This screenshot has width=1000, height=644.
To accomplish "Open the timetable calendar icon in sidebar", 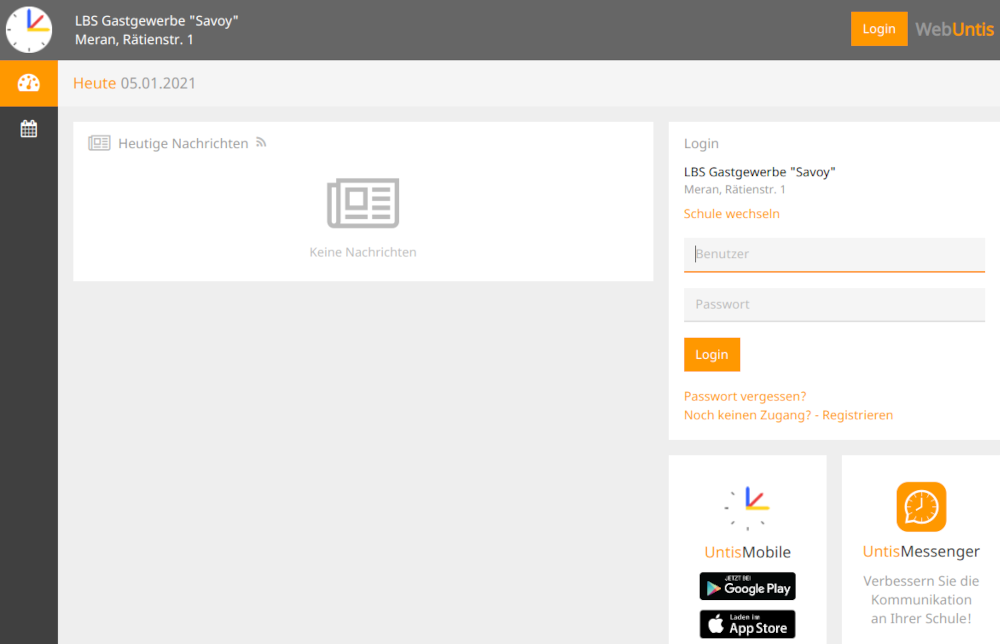I will 29,128.
